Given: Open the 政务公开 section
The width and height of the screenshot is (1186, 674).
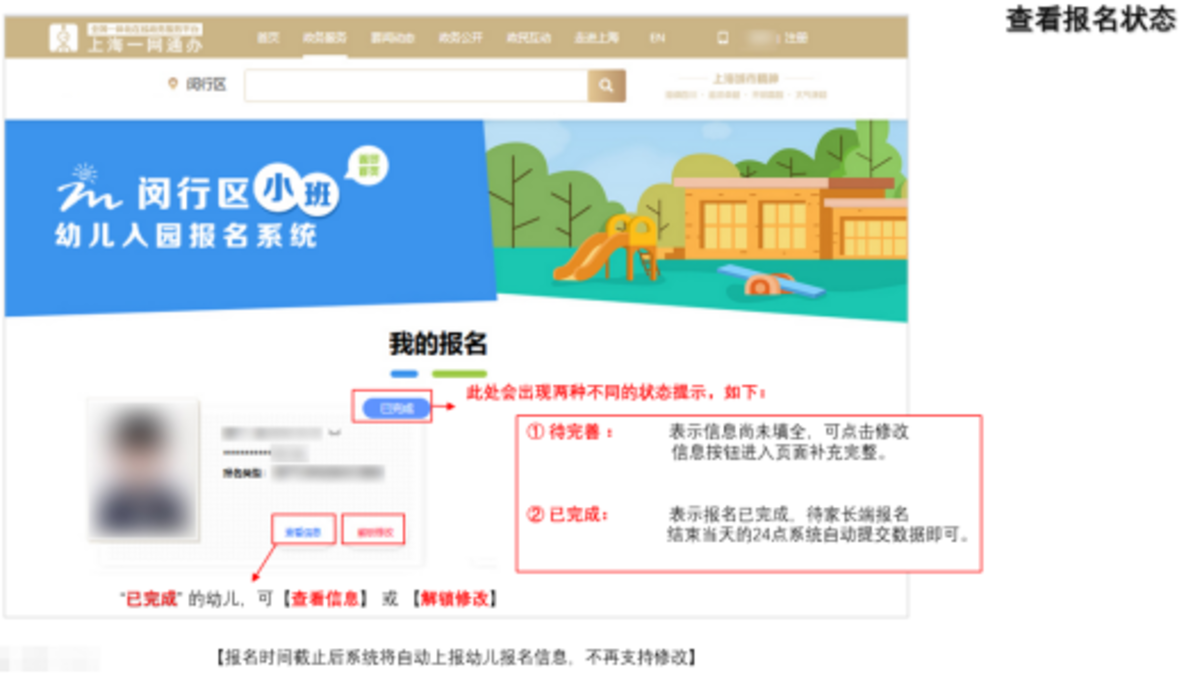Looking at the screenshot, I should 461,36.
